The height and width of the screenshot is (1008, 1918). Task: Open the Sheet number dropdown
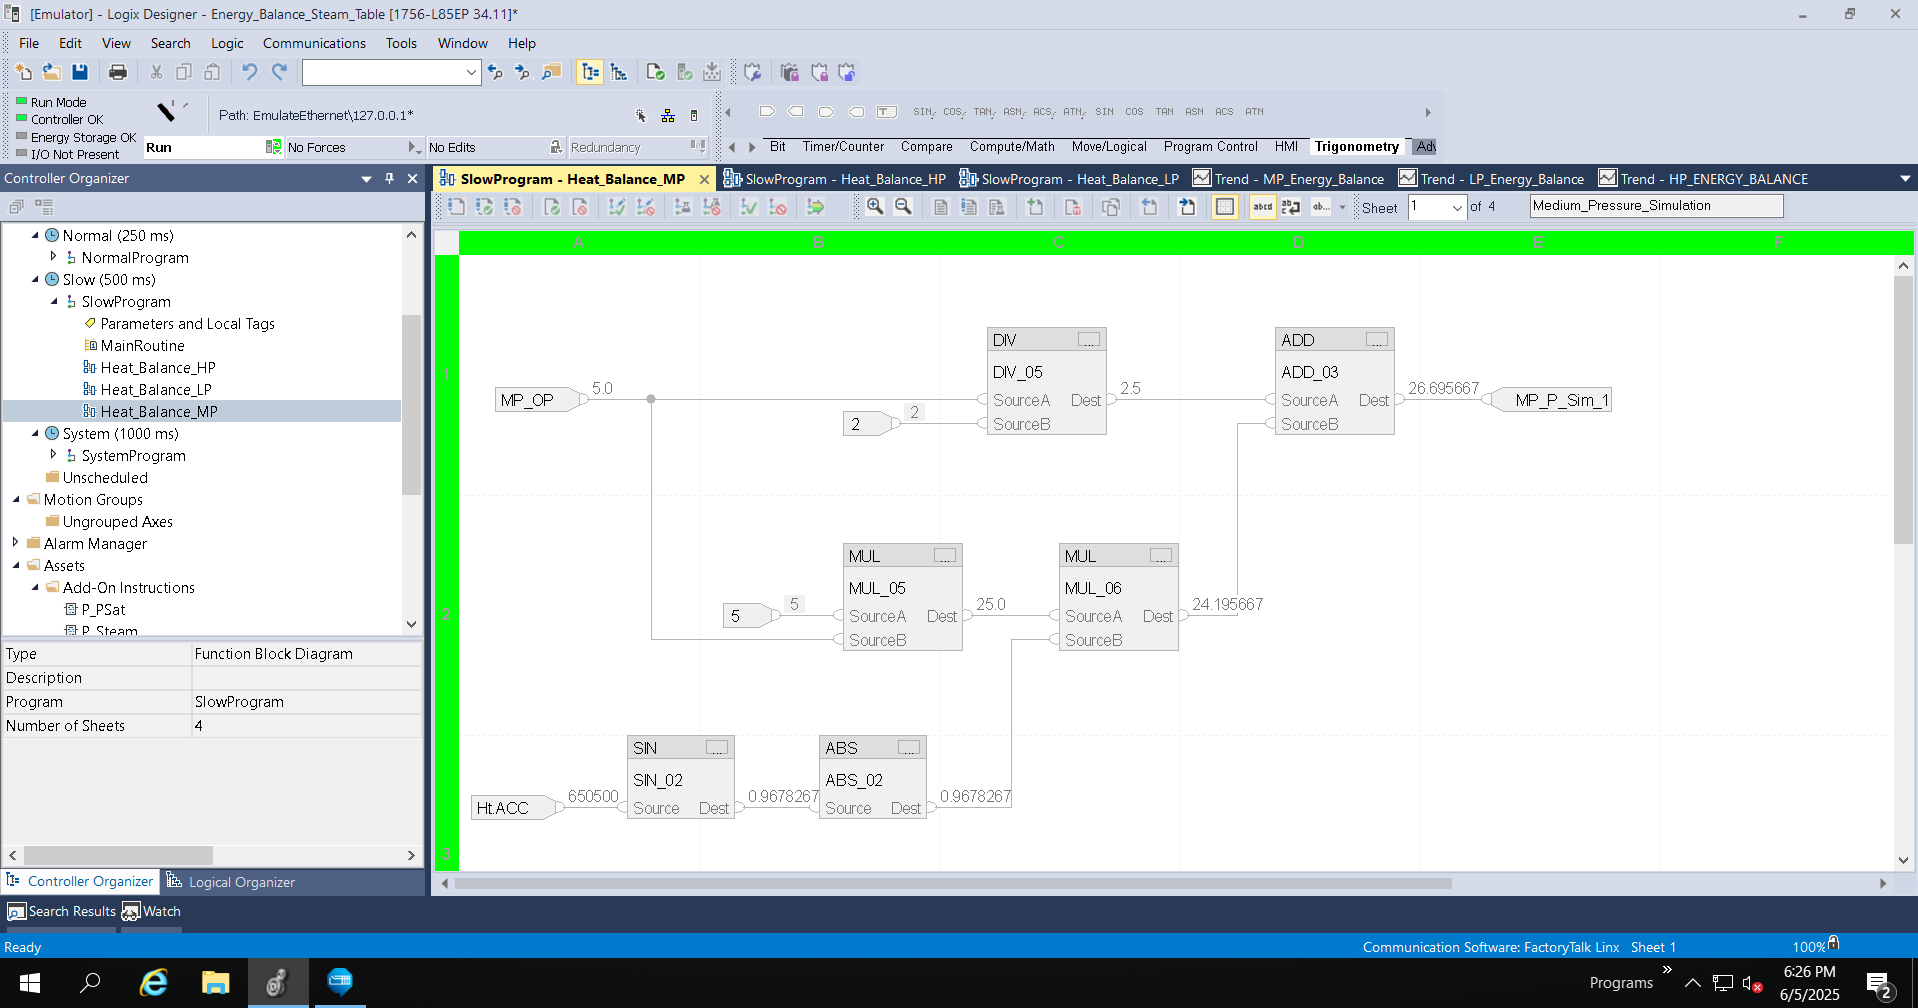tap(1456, 207)
